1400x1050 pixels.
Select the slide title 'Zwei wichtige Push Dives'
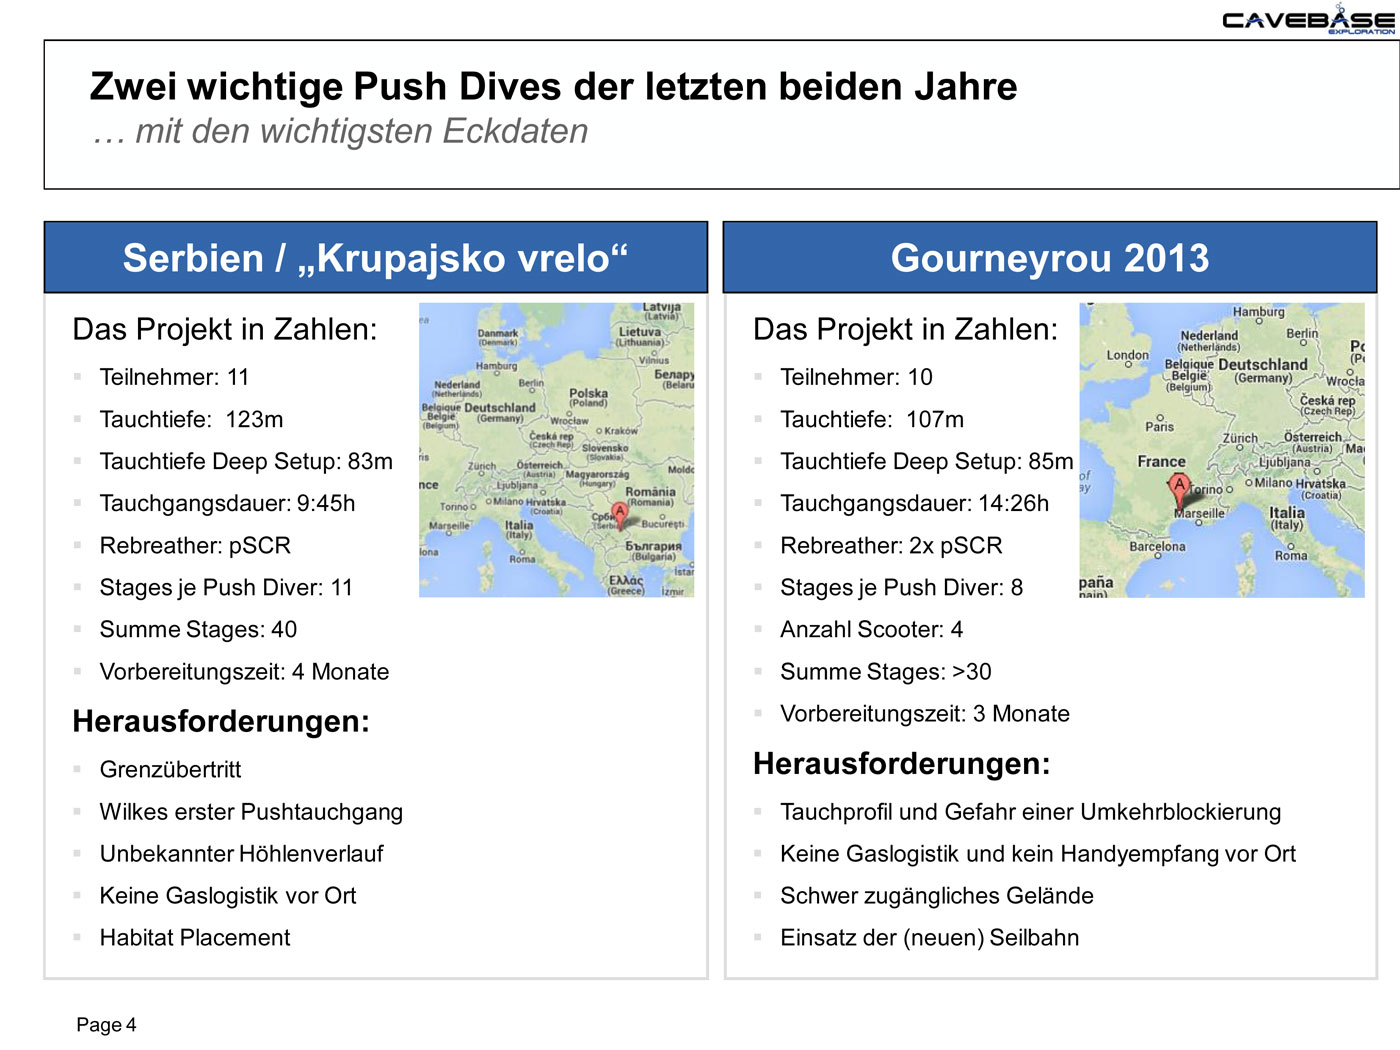(x=553, y=87)
